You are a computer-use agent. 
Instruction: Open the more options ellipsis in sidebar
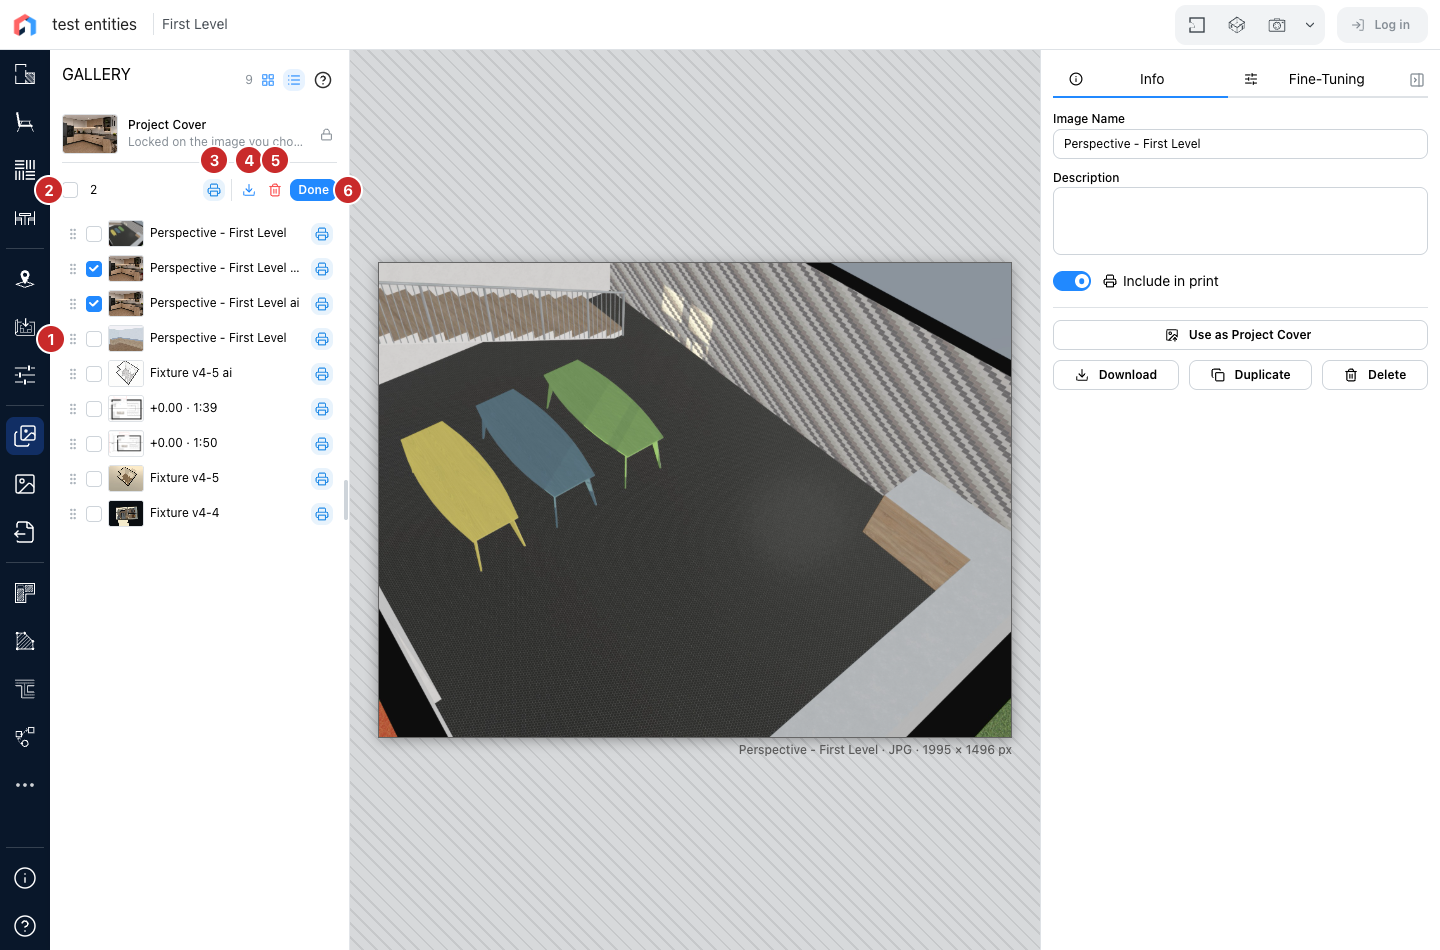pos(25,785)
